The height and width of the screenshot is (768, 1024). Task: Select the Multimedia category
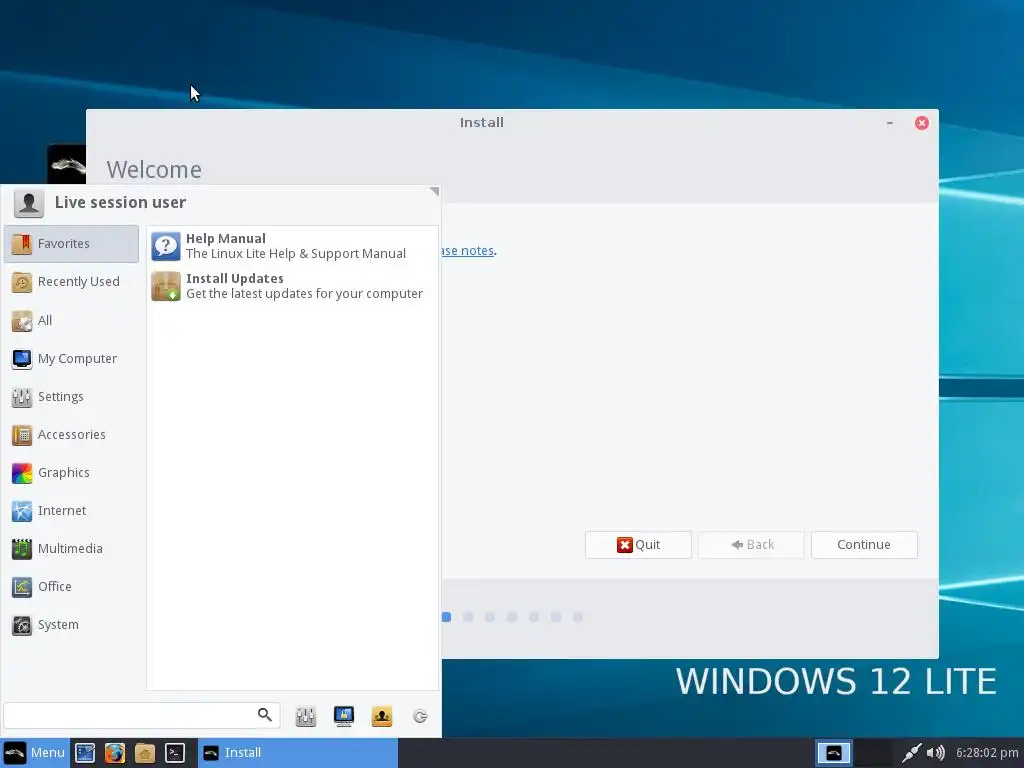[71, 549]
